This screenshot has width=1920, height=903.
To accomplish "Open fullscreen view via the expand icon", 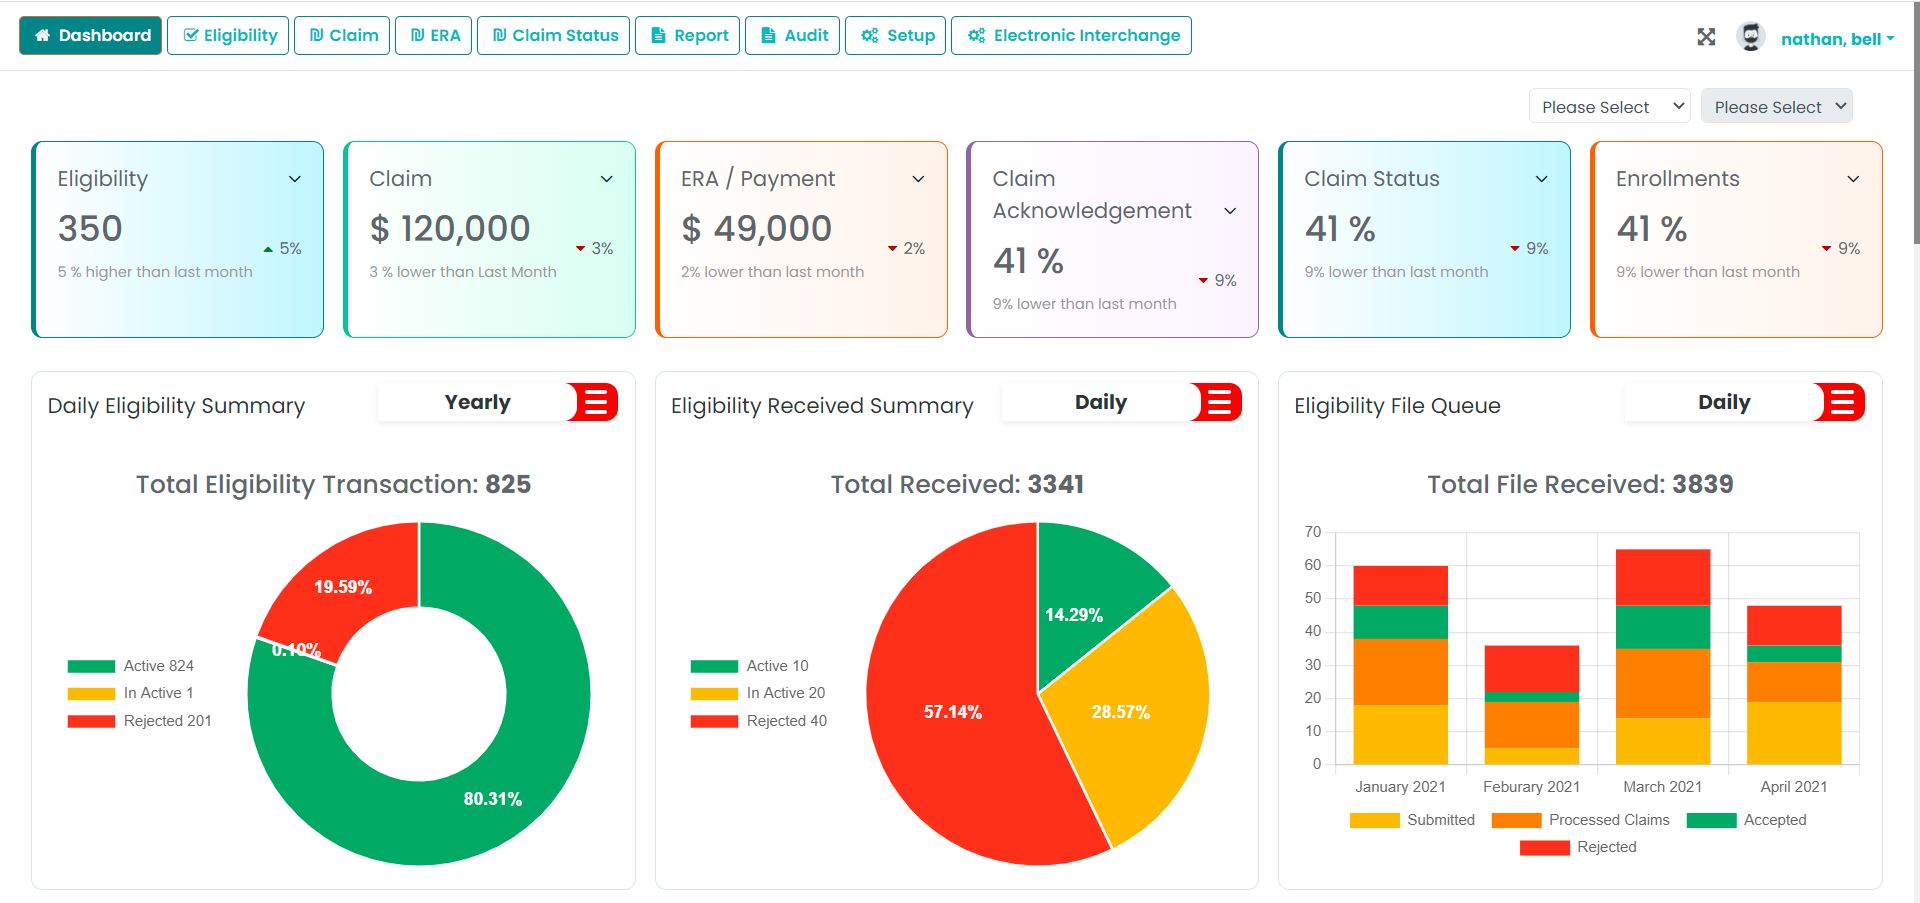I will pyautogui.click(x=1705, y=35).
